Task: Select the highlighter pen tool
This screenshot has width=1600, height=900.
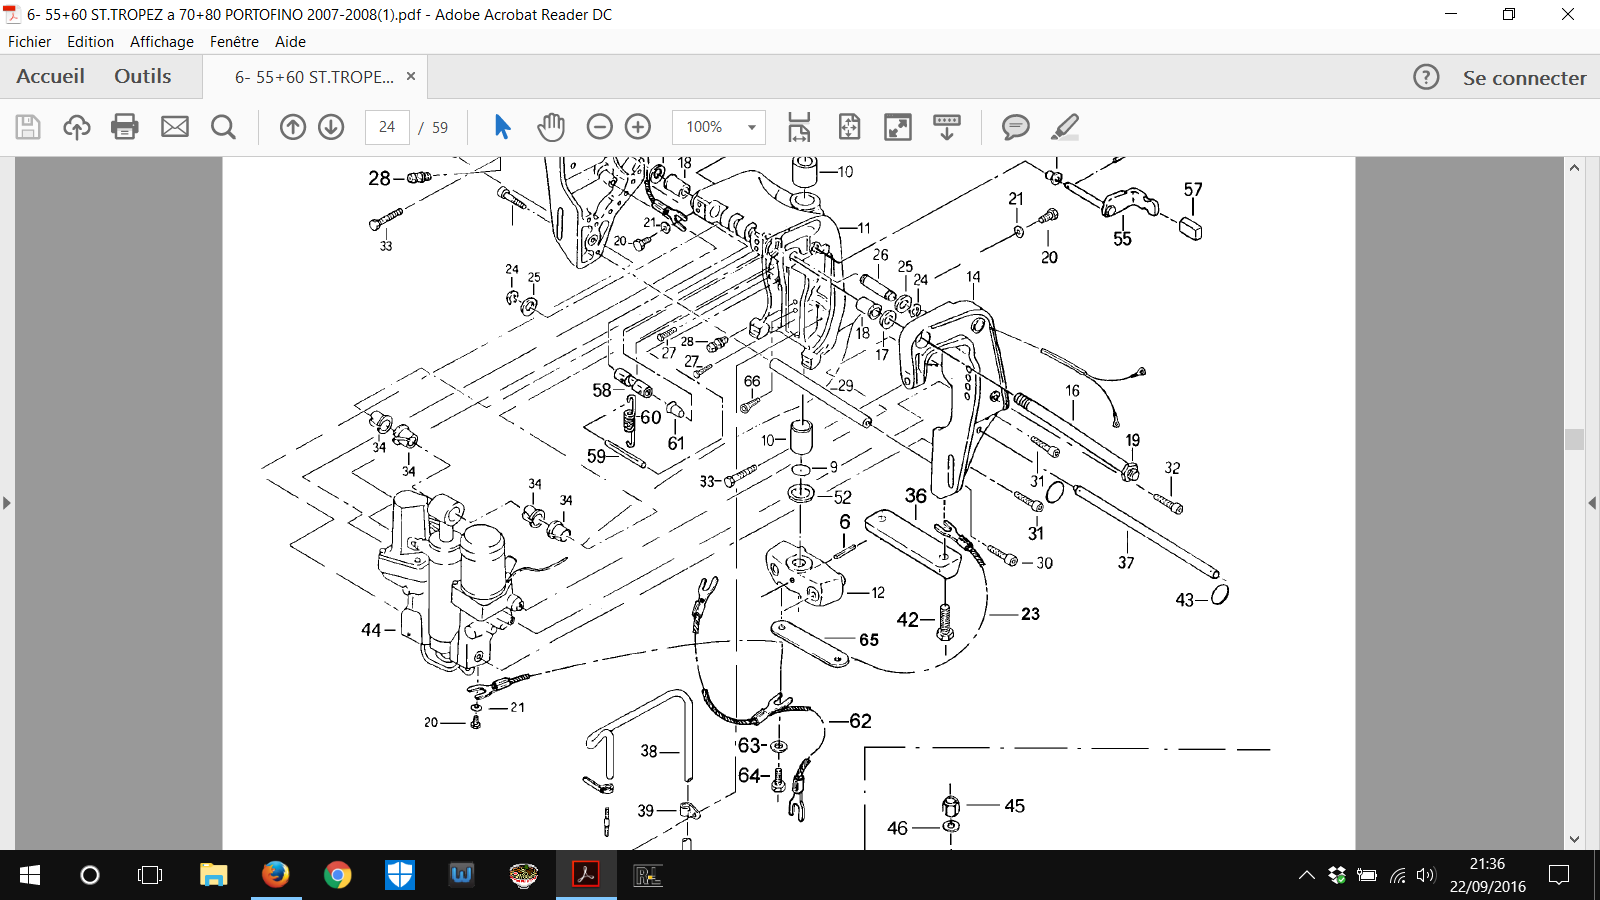Action: 1065,127
